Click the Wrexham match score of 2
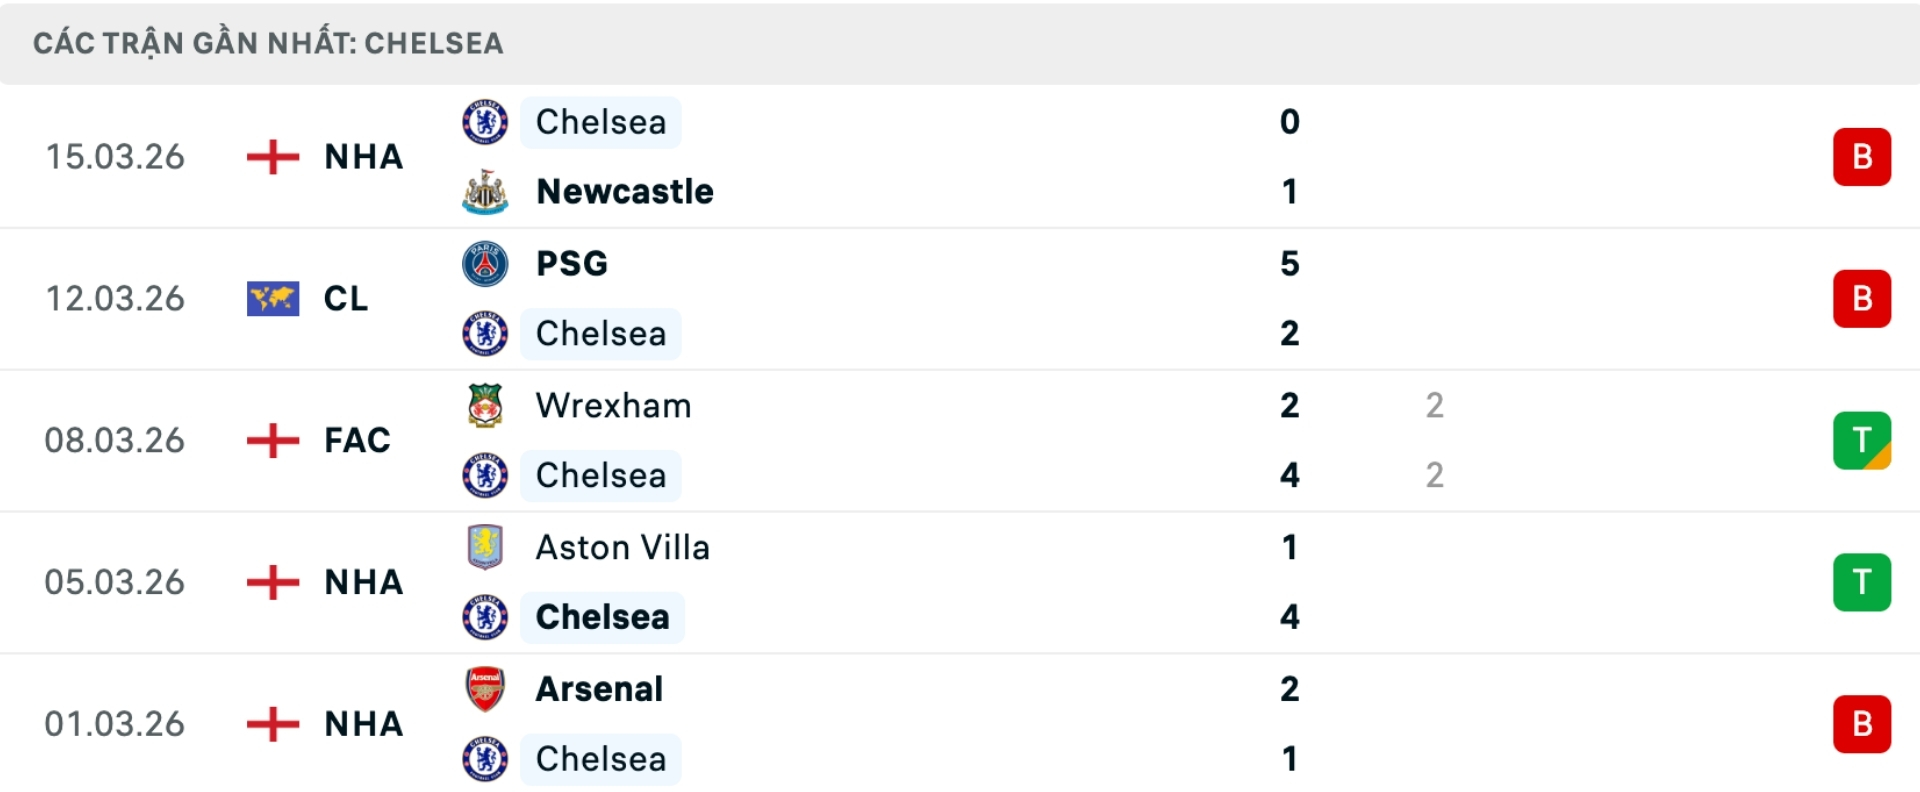 (1291, 405)
